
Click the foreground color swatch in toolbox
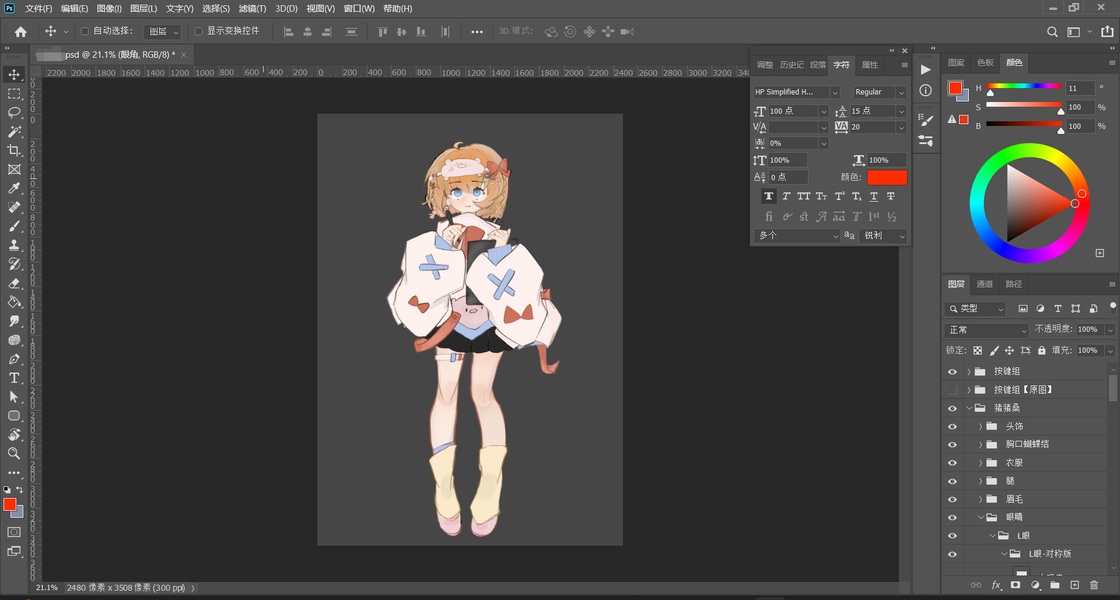click(x=9, y=505)
